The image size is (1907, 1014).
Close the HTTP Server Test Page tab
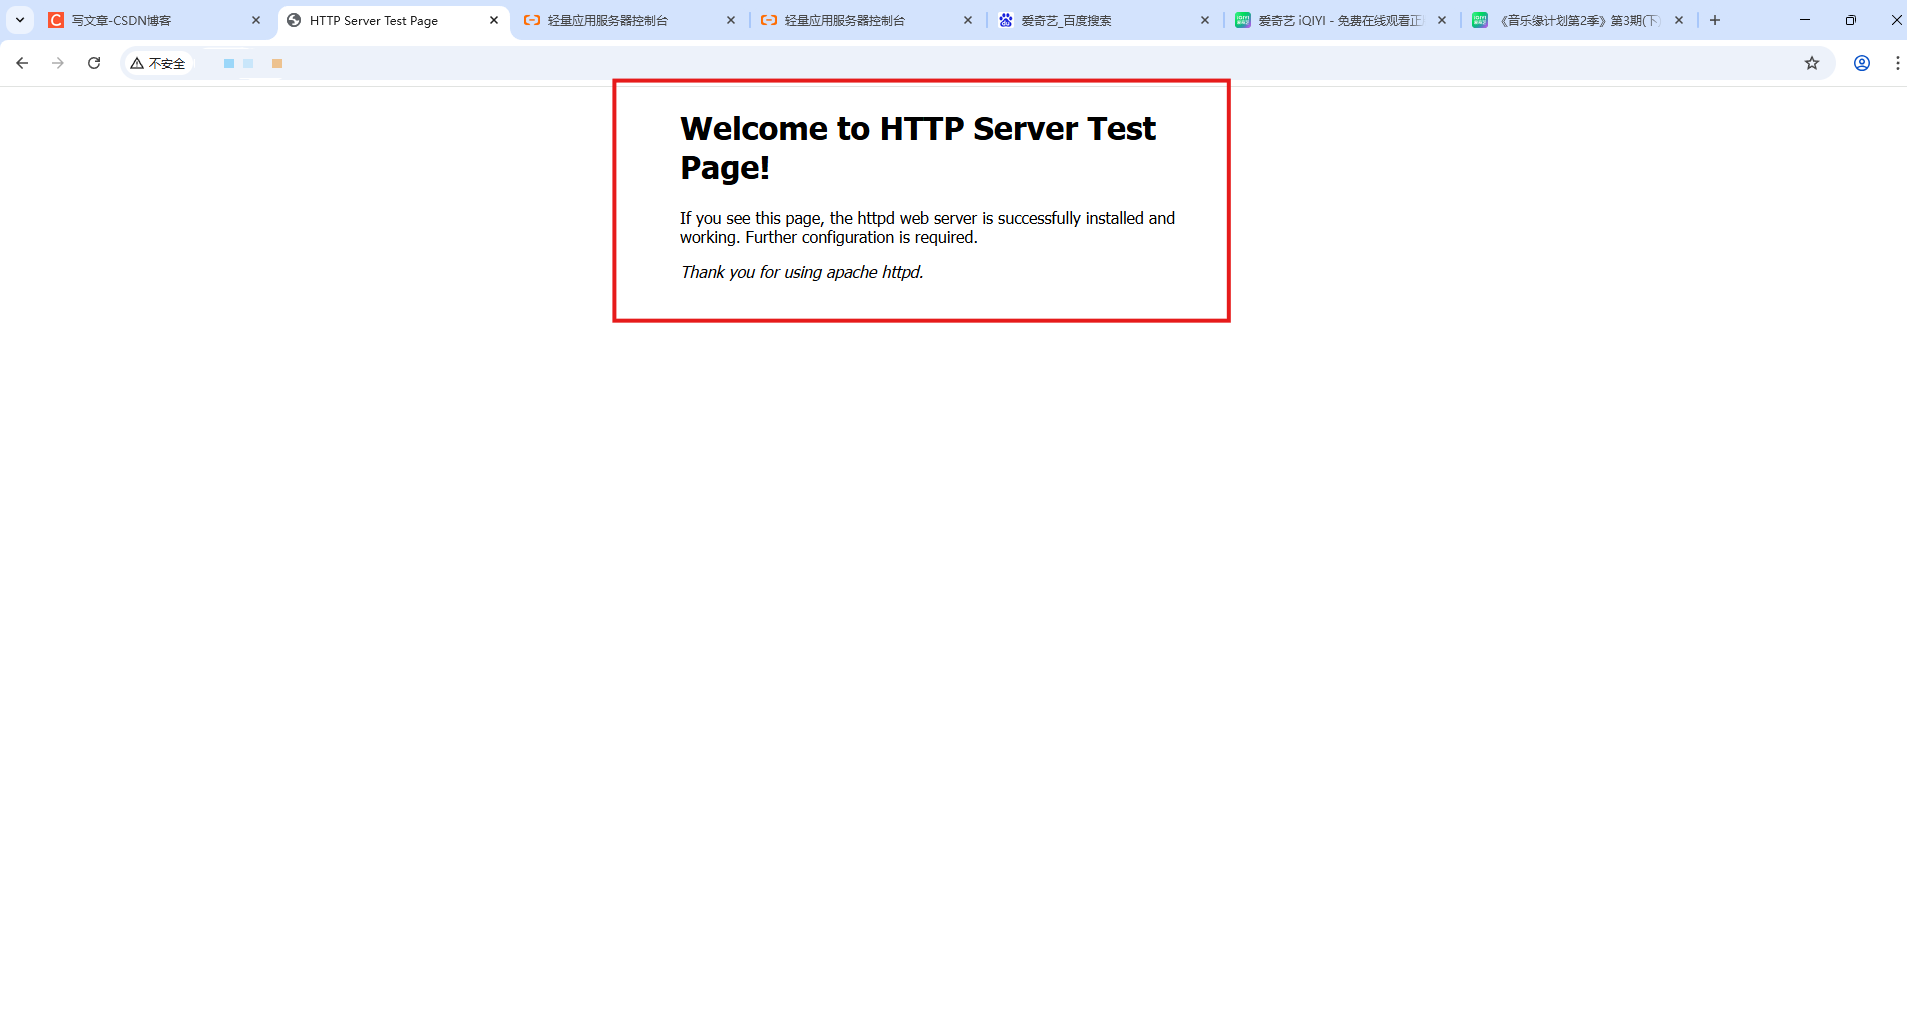[x=494, y=20]
